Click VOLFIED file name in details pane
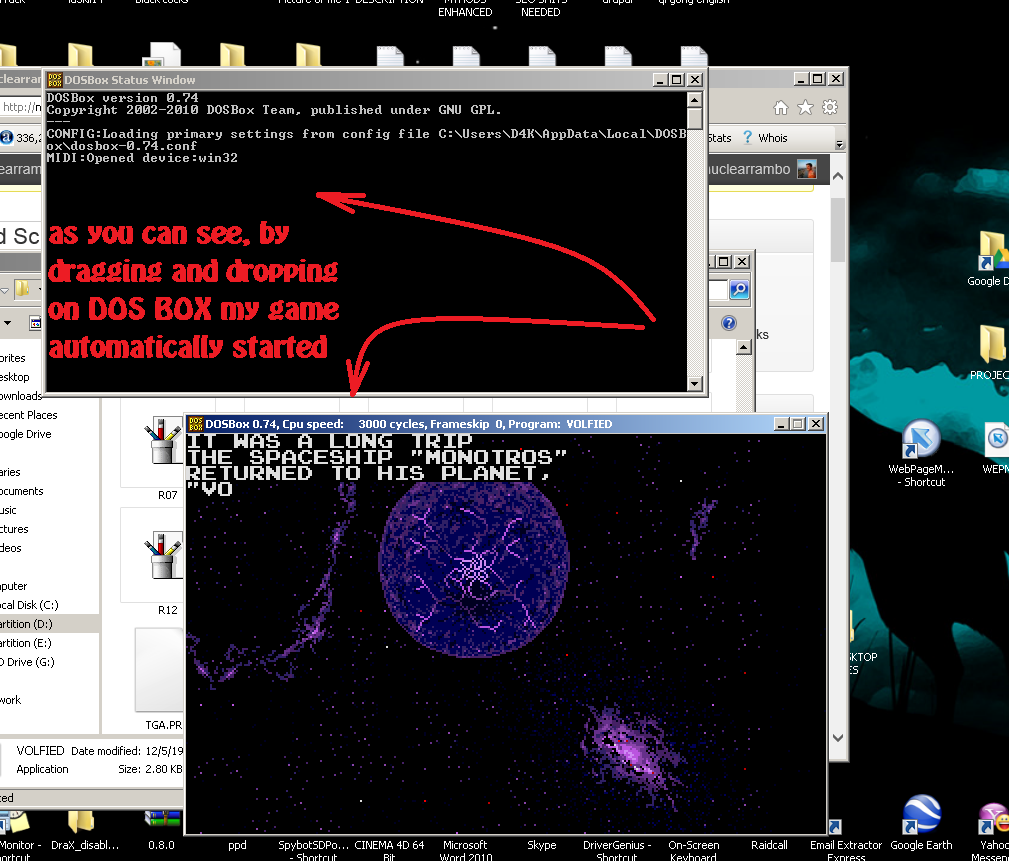 click(40, 750)
